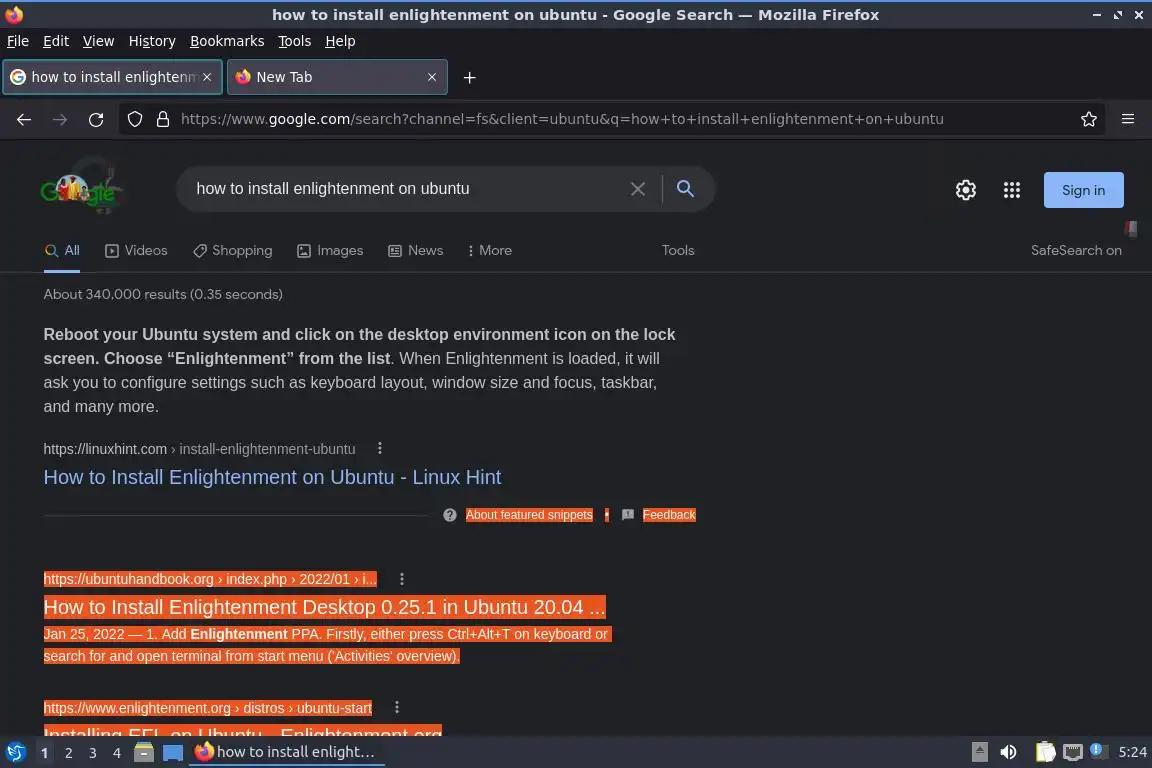The height and width of the screenshot is (768, 1152).
Task: Click inside the Google search field
Action: pos(408,189)
